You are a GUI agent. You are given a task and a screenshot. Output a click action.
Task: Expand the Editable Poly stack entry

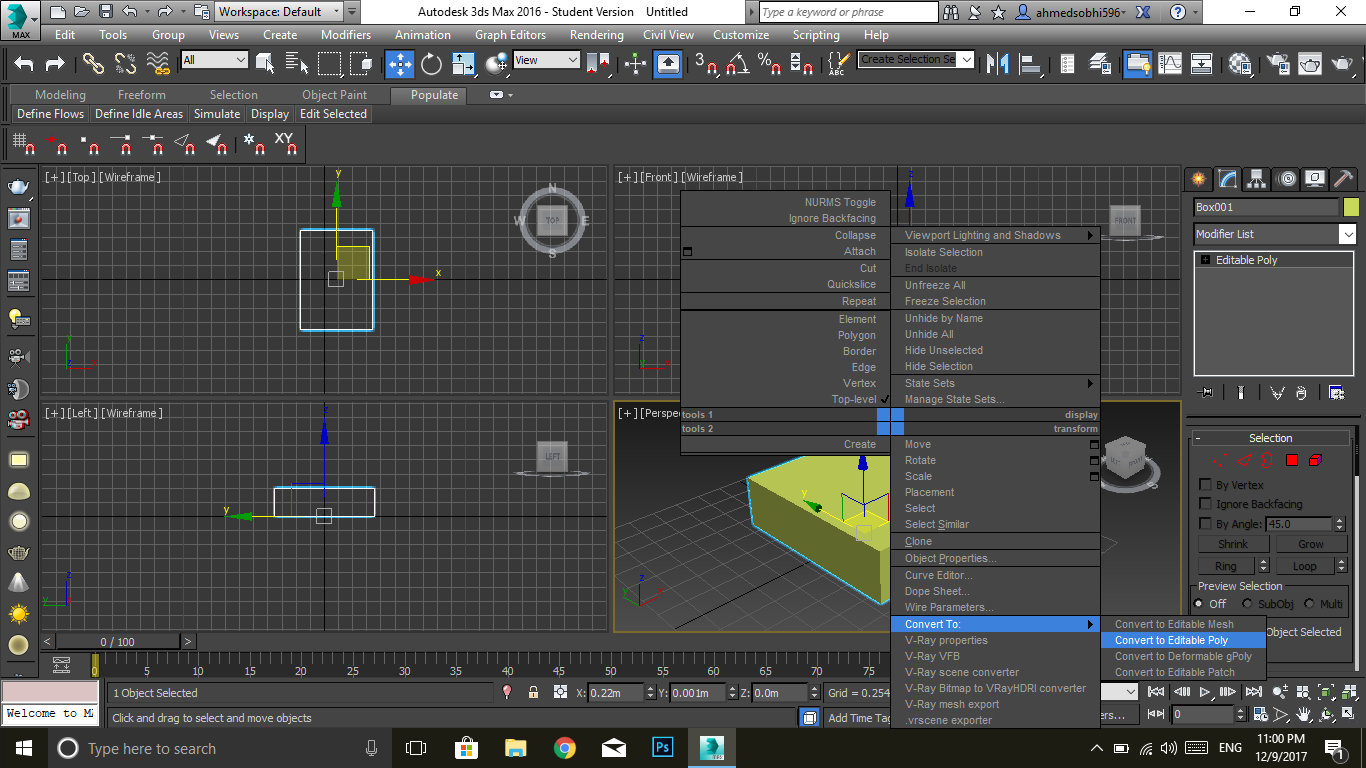click(1205, 260)
